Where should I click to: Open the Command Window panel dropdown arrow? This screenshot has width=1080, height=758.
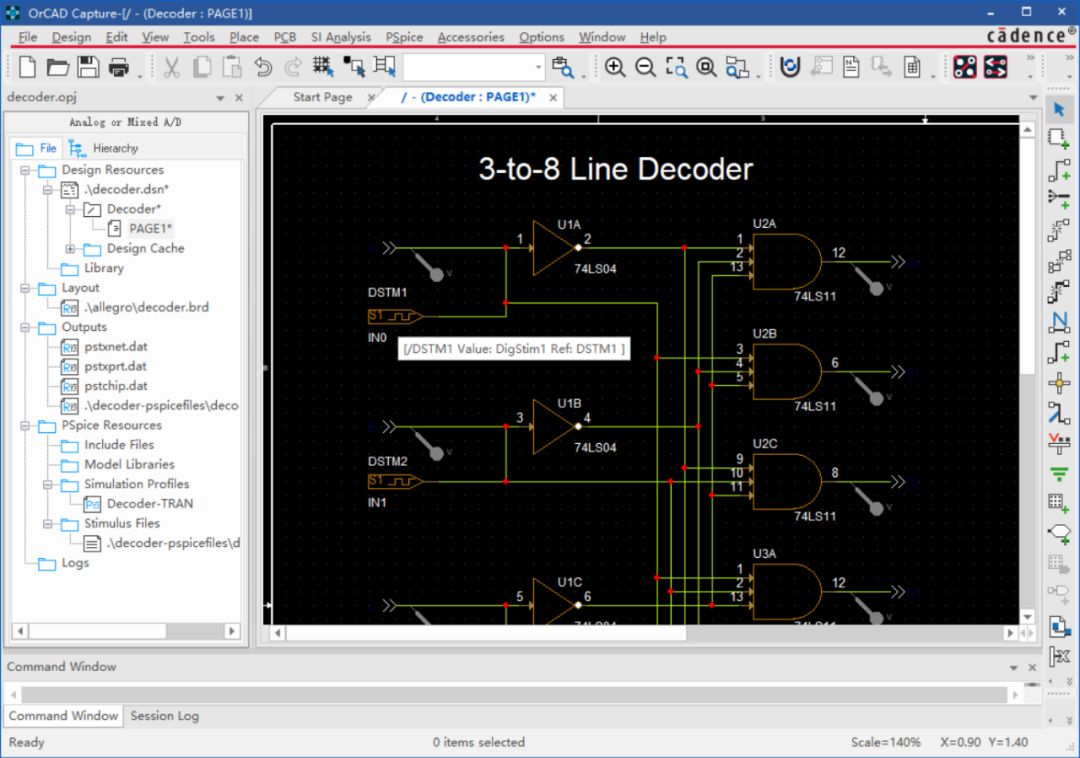1014,668
